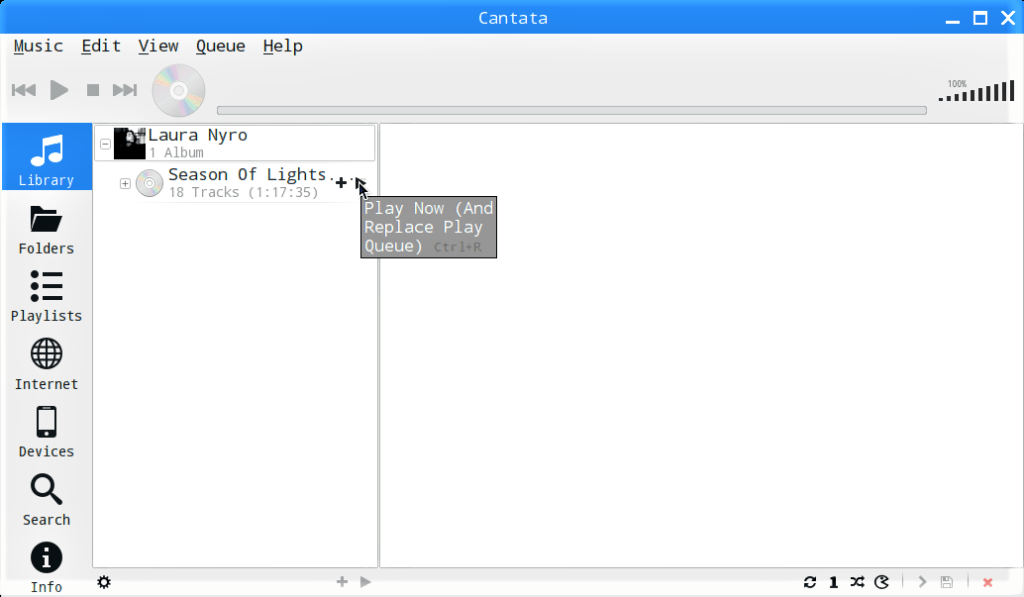Image resolution: width=1024 pixels, height=597 pixels.
Task: Skip to the previous track
Action: (x=24, y=90)
